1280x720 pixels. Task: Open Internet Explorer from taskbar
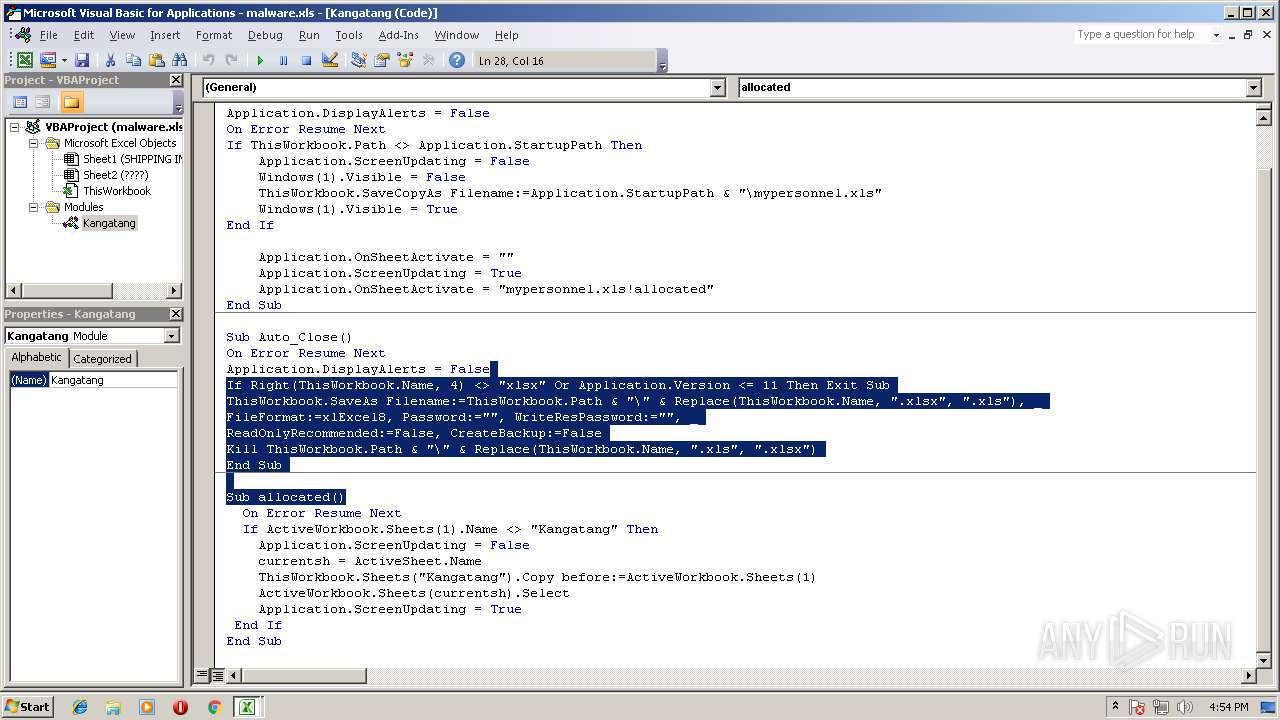point(80,707)
